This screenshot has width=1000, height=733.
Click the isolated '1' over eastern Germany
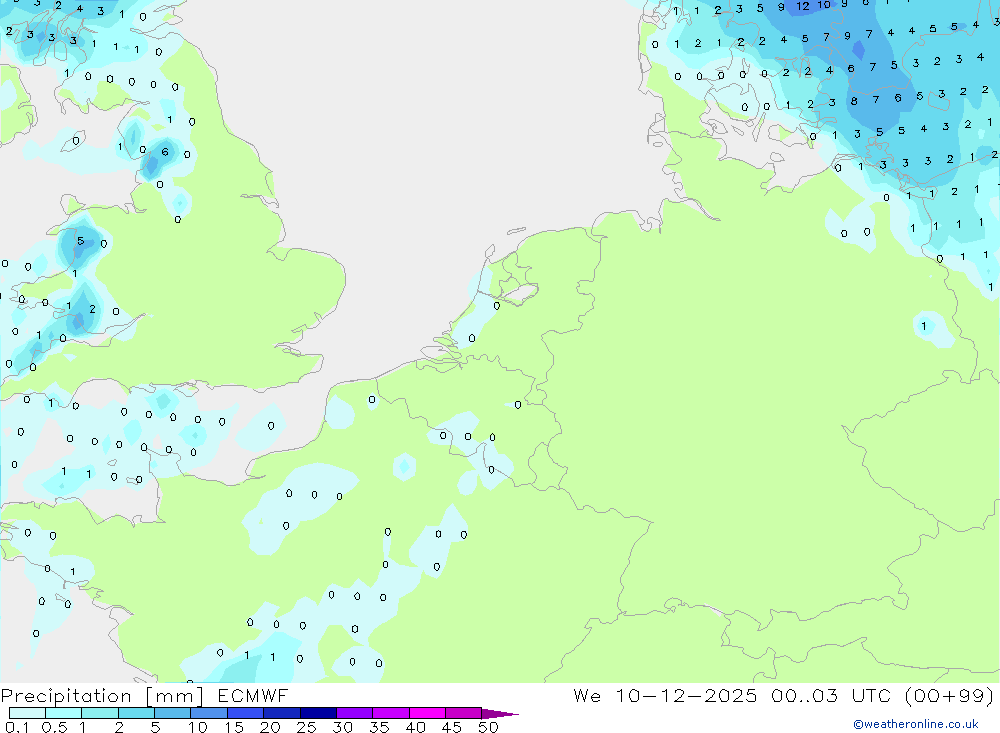[923, 326]
